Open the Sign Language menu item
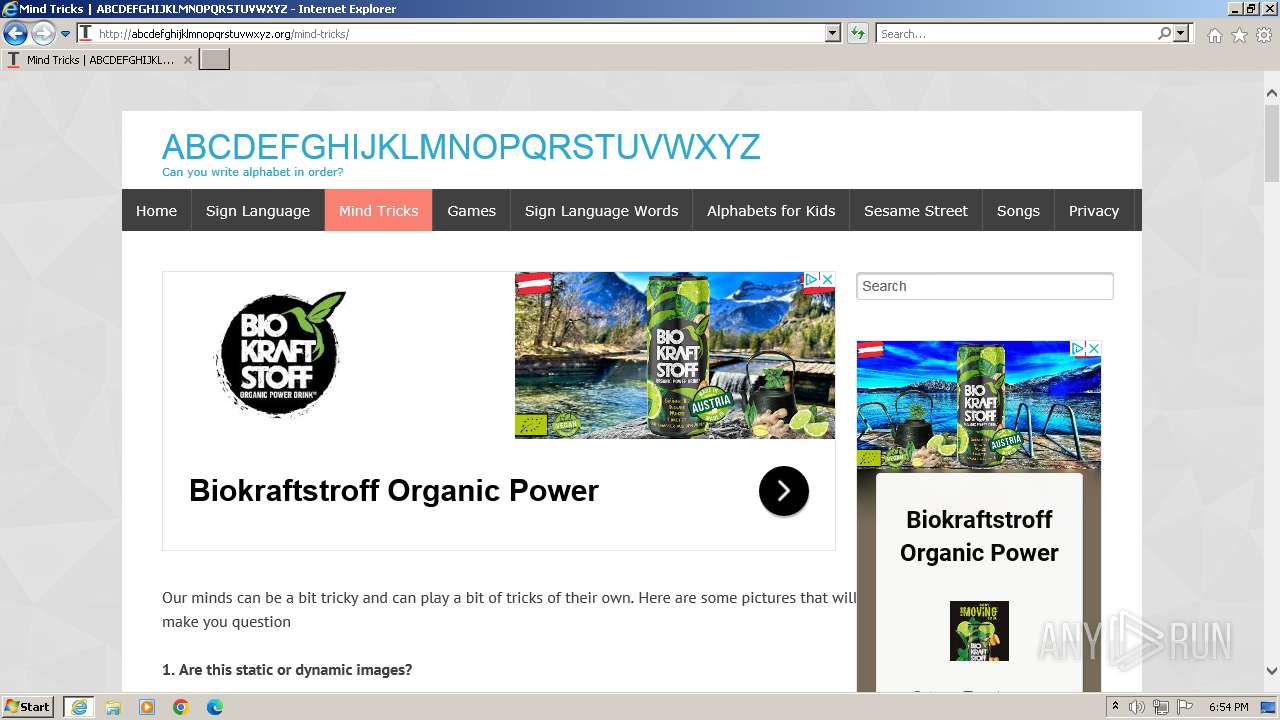Viewport: 1280px width, 720px height. 258,210
